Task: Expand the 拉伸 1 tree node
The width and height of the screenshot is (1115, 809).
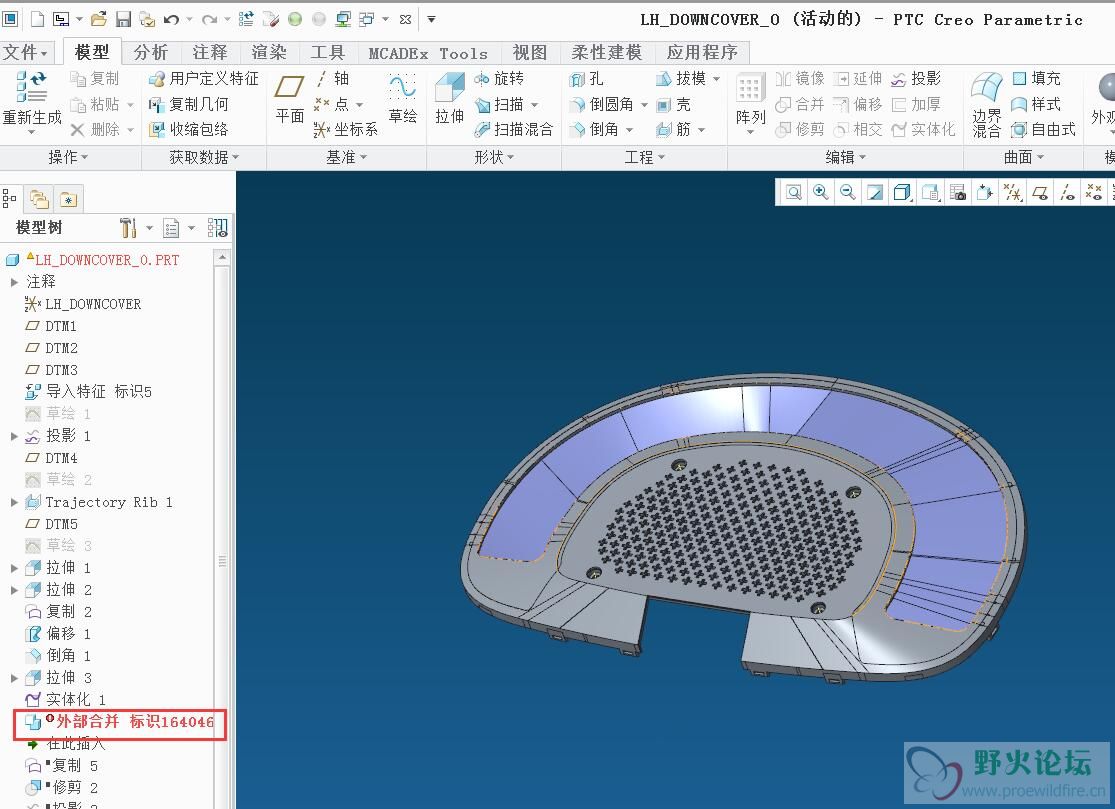Action: (14, 568)
